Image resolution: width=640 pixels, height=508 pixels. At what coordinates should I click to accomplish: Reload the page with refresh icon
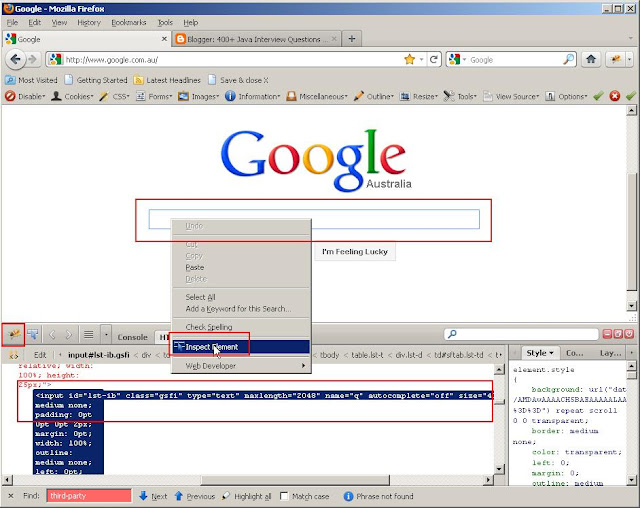point(433,60)
